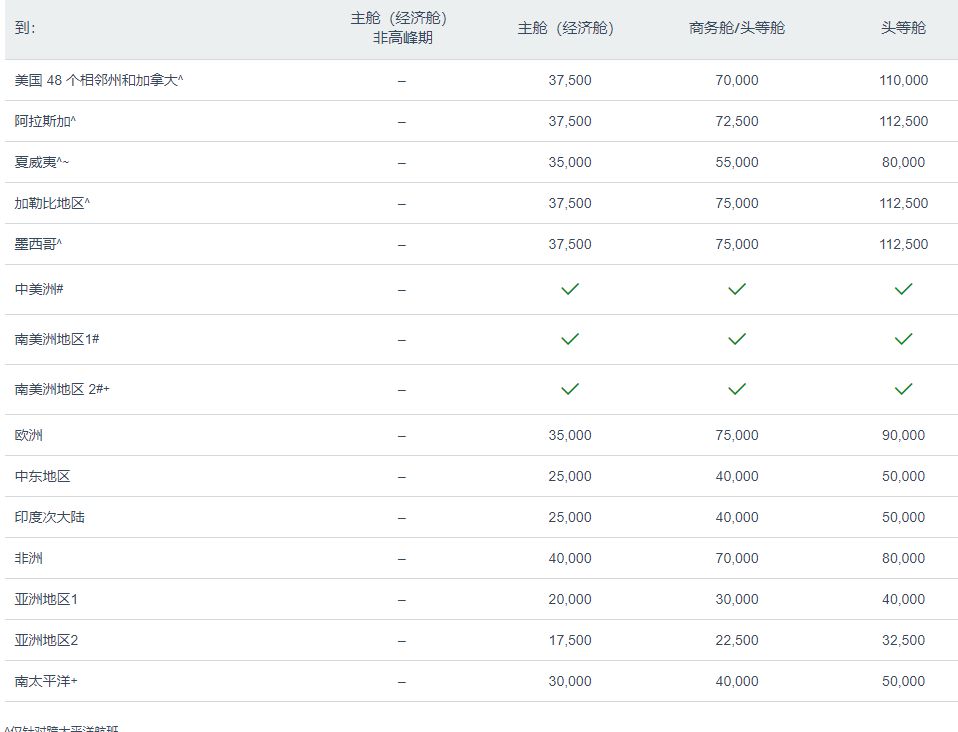Click the 17,500 economy miles value
This screenshot has height=732, width=958.
[x=570, y=640]
